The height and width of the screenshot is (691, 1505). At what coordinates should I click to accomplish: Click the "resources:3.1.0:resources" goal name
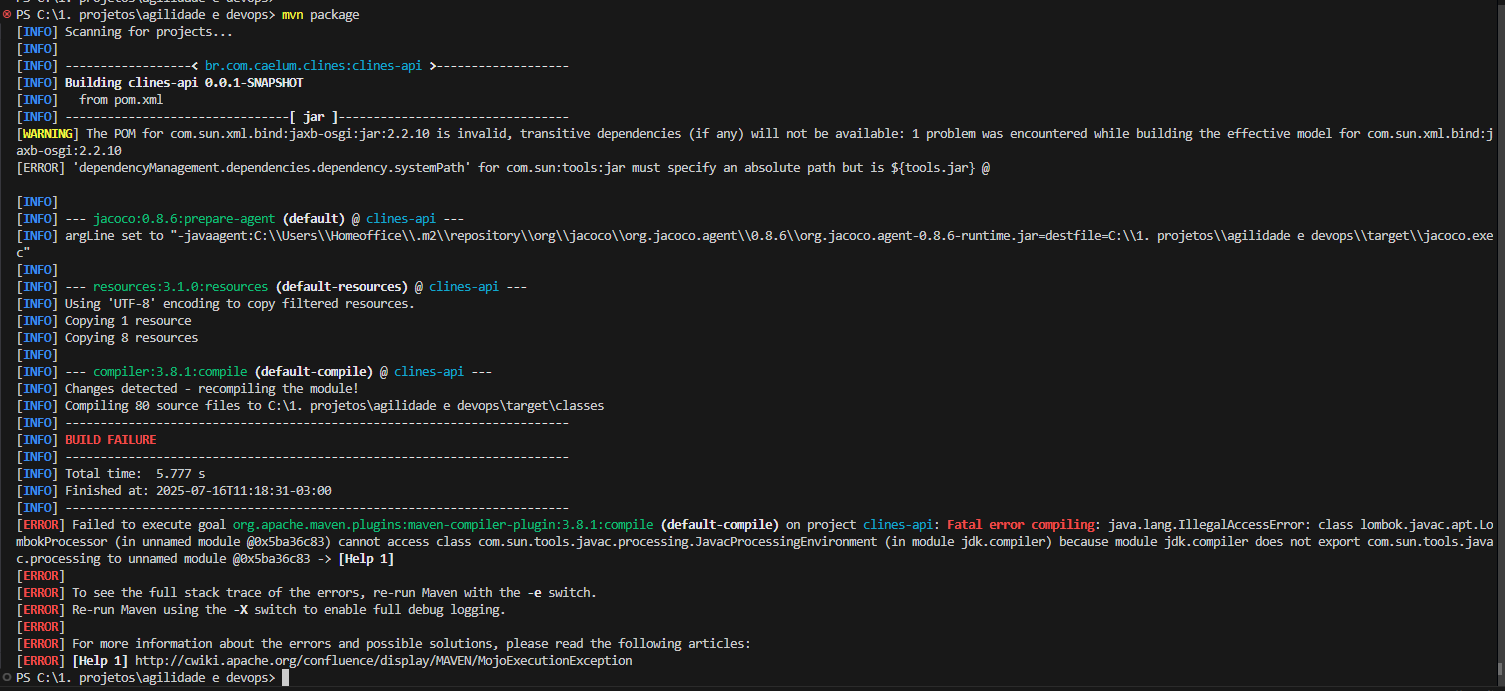181,287
